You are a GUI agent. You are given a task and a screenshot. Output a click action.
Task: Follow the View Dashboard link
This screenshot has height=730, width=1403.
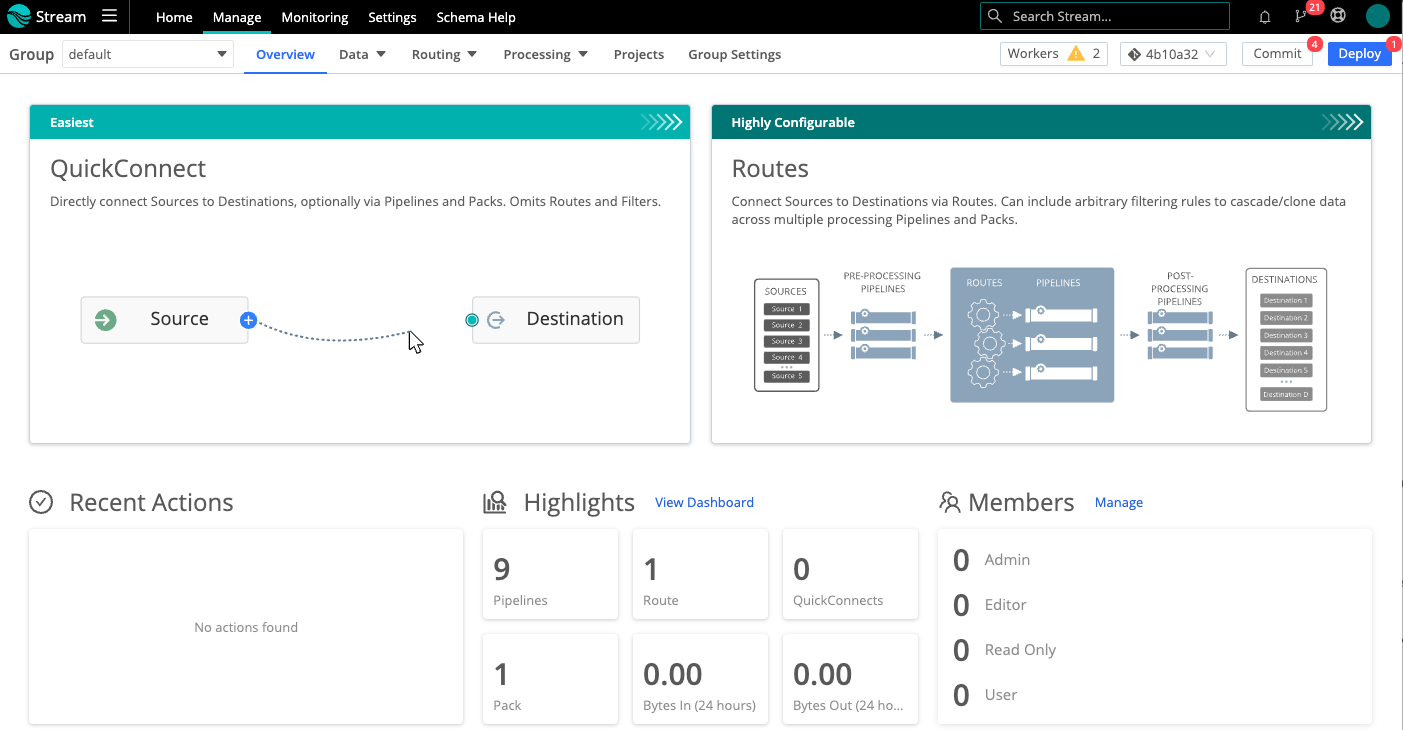(704, 502)
